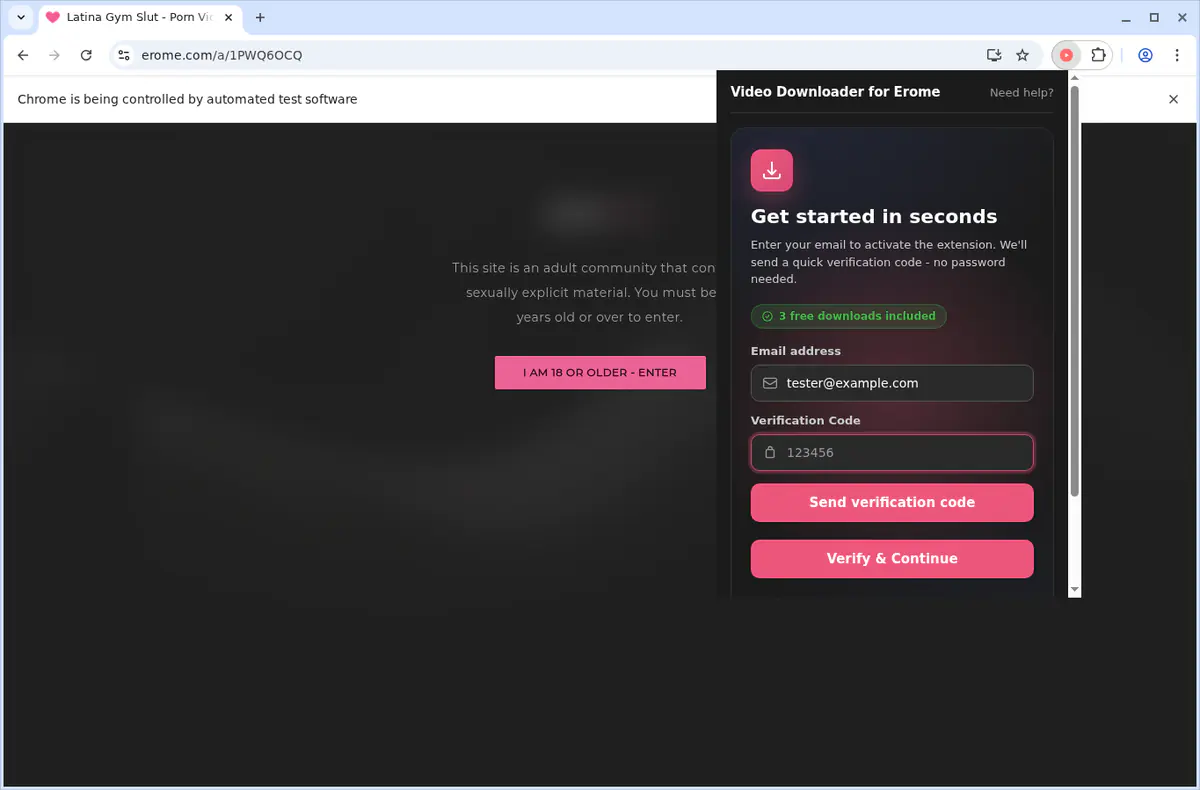Click the Get started in seconds heading

coord(874,216)
